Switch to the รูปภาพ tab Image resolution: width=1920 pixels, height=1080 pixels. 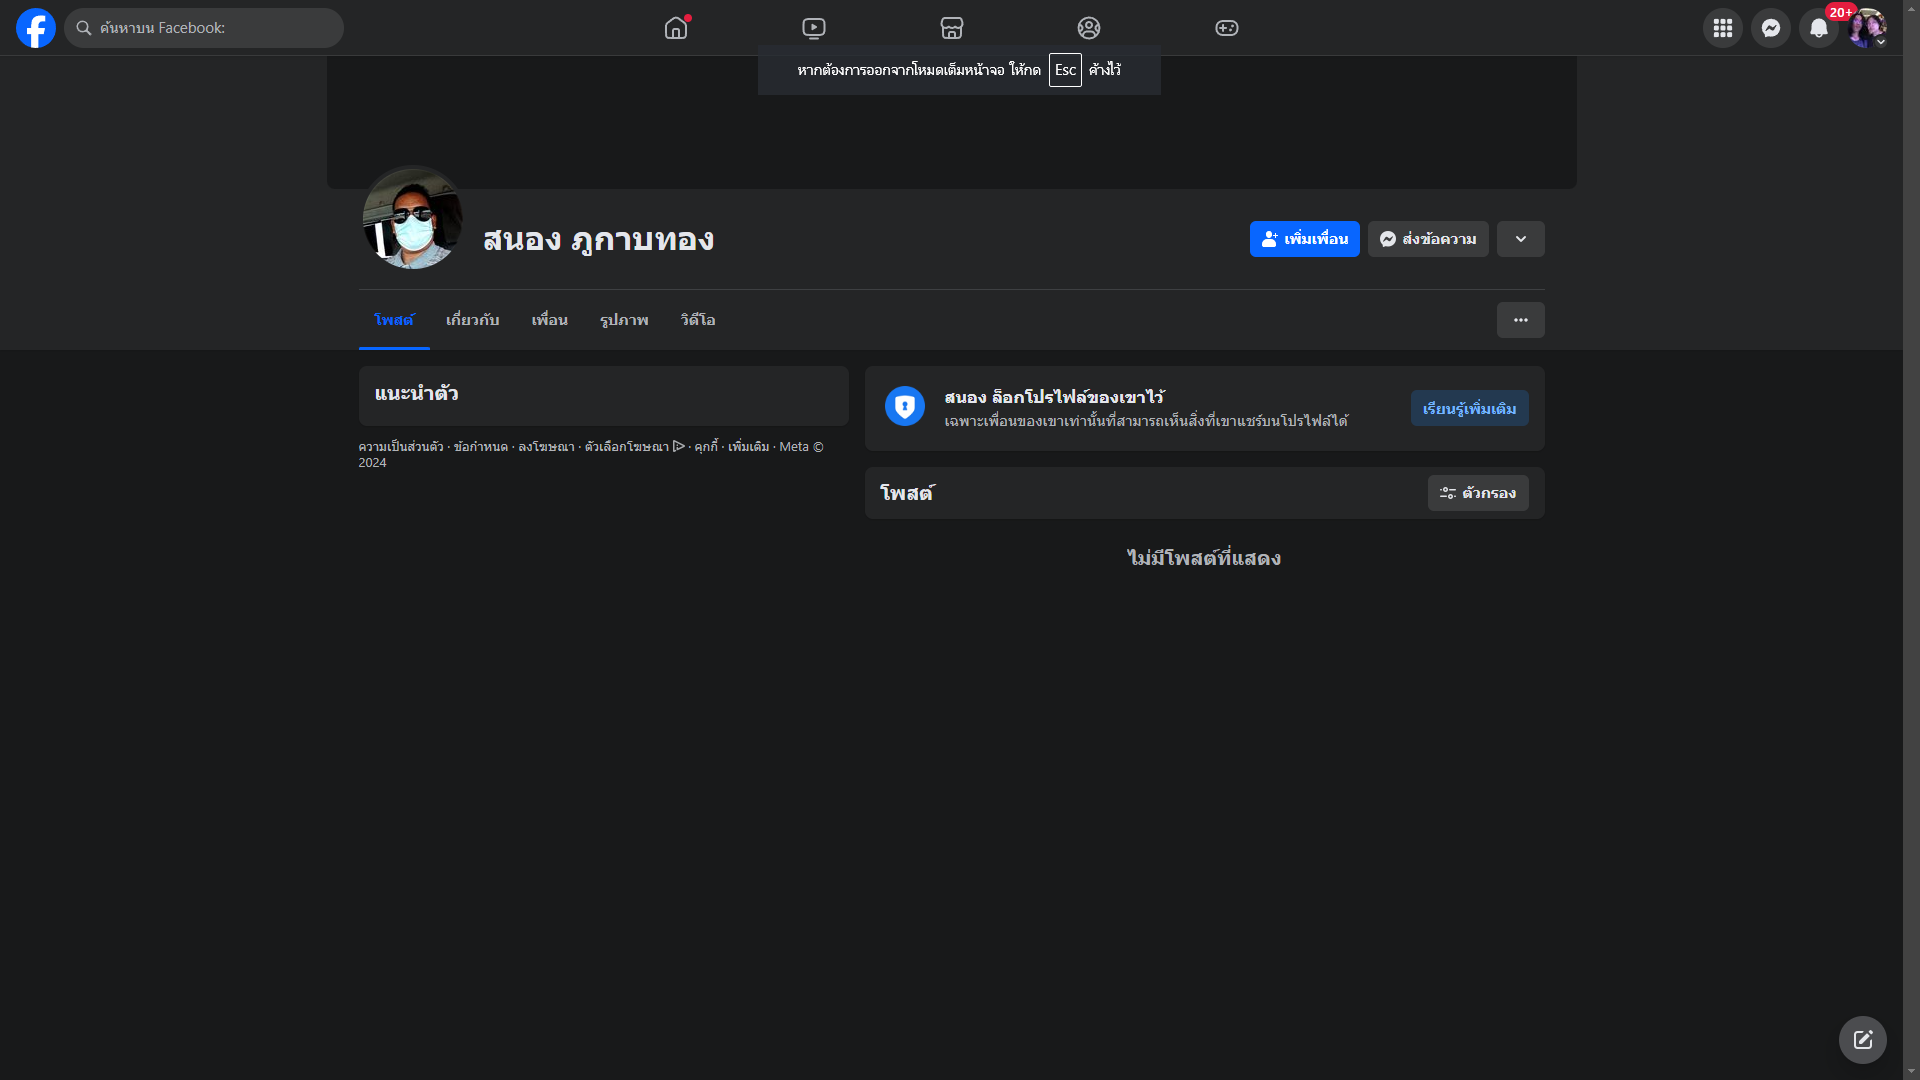pyautogui.click(x=624, y=320)
